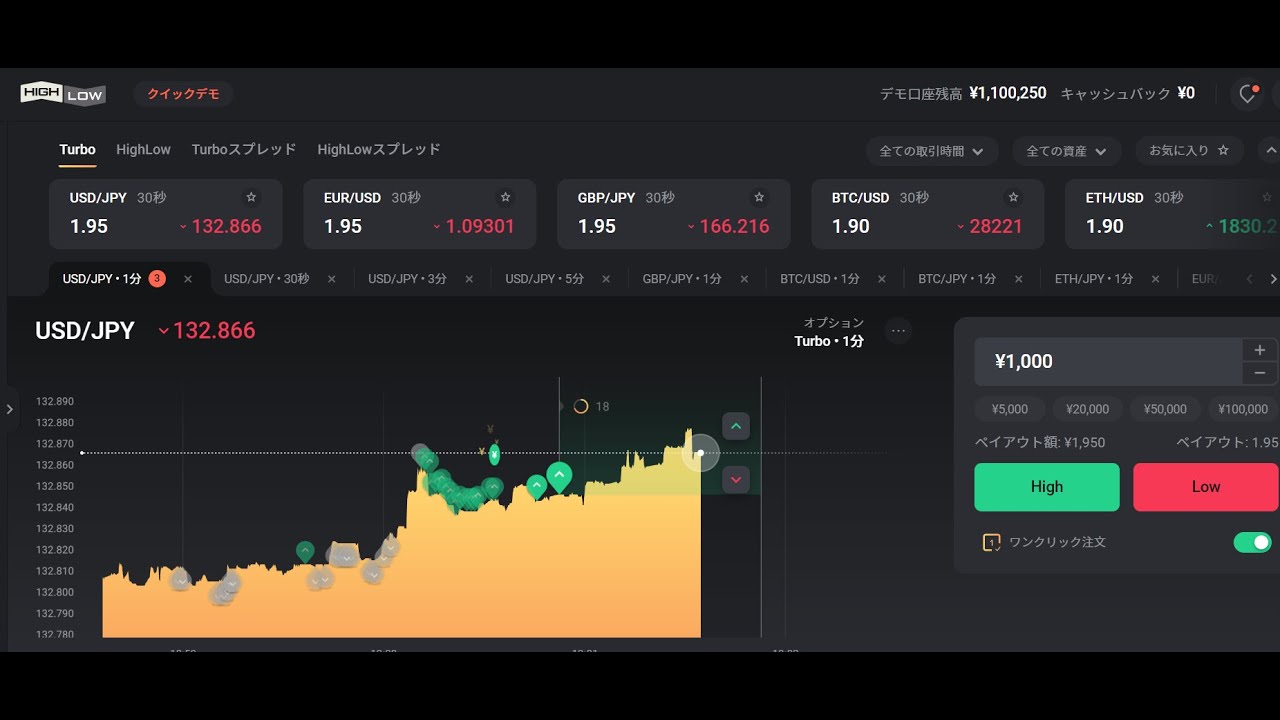Click the ¥1,000 amount input field
Image resolution: width=1280 pixels, height=720 pixels.
point(1108,362)
